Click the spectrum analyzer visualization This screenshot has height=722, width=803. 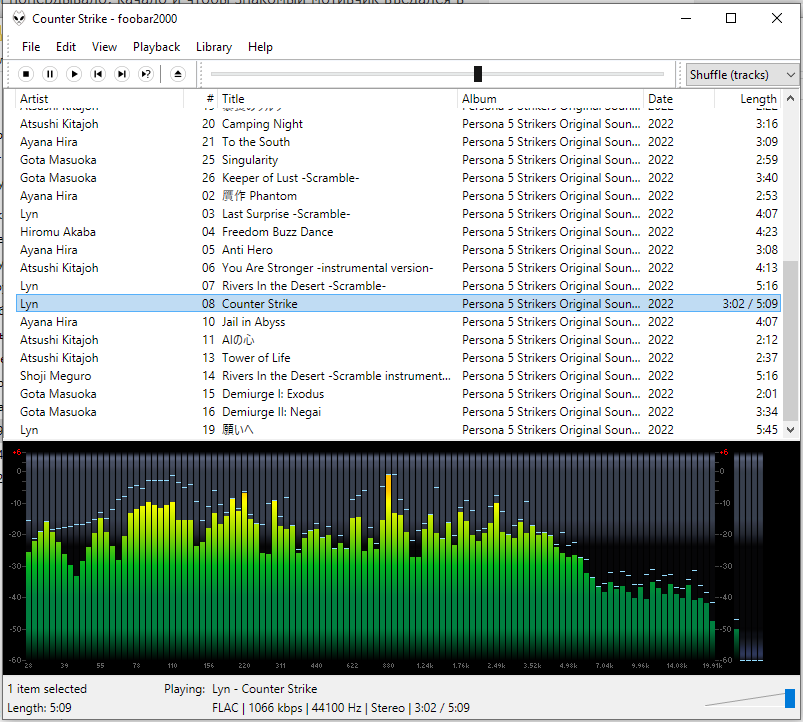368,558
